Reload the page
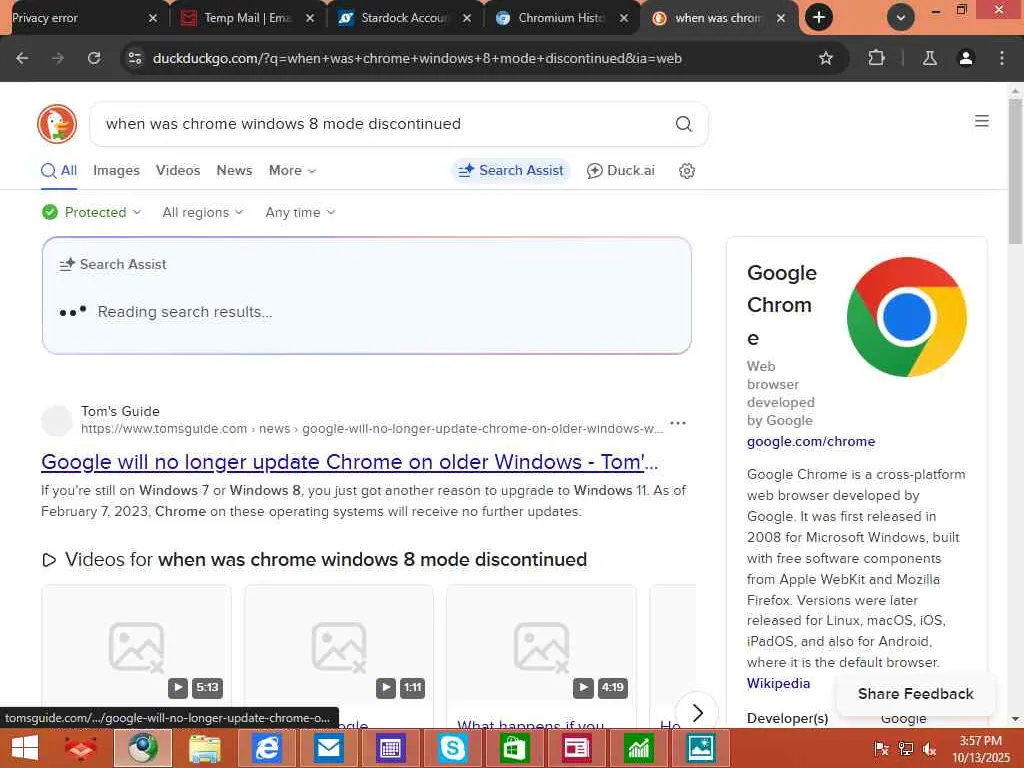 [x=94, y=58]
